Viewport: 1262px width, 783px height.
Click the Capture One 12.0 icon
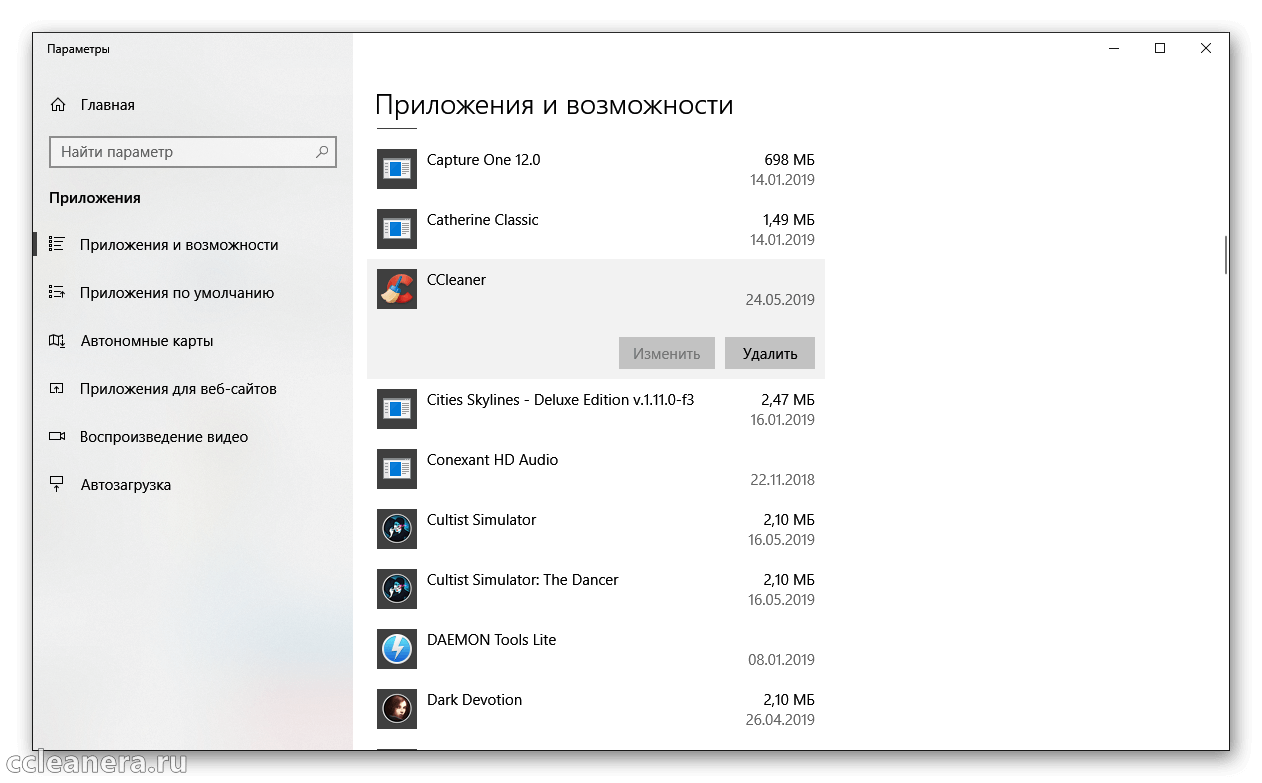397,169
